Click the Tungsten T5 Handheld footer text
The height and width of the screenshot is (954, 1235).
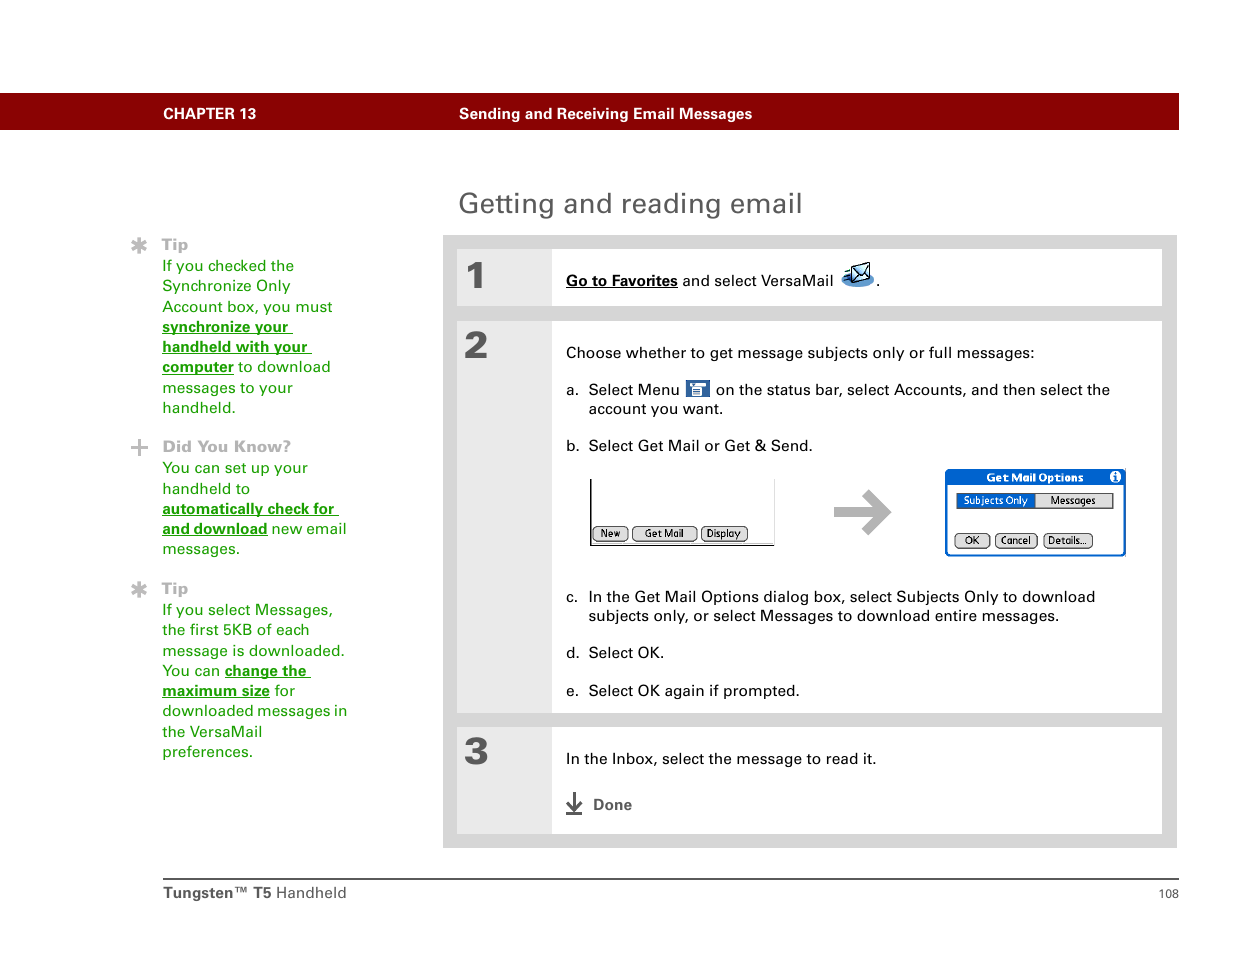(254, 893)
